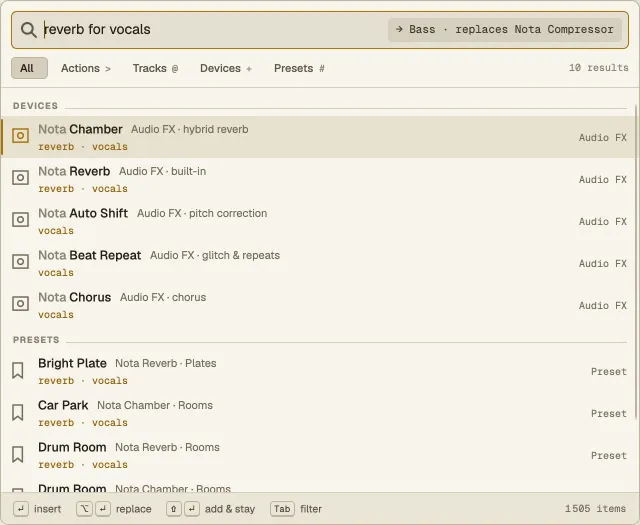
Task: Click the Audio FX type label on Nota Chamber row
Action: click(602, 138)
